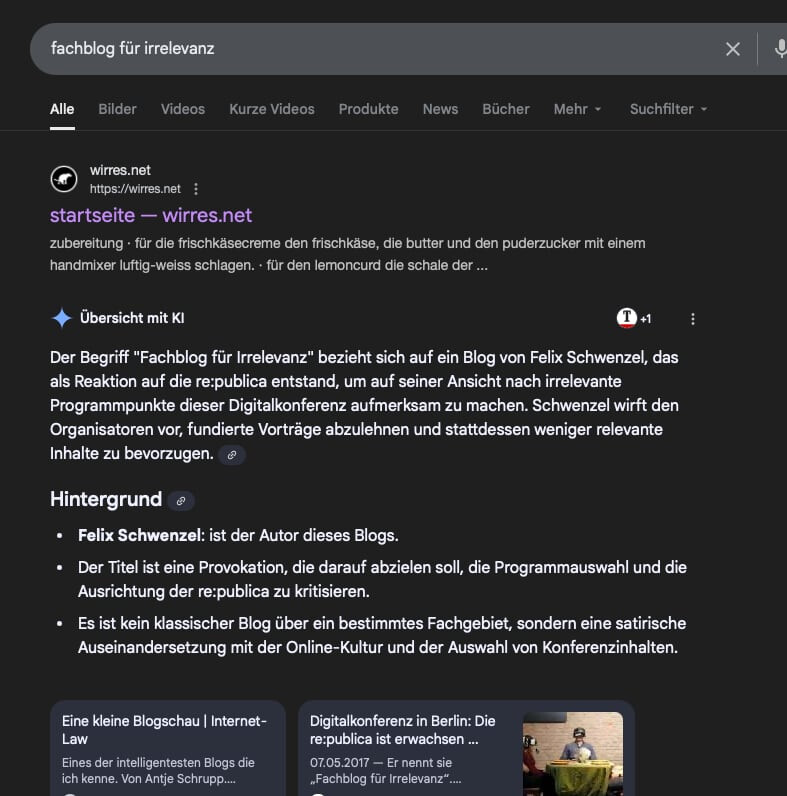Open the three-dot menu beside the wirres.net URL
Viewport: 787px width, 796px height.
(x=196, y=189)
